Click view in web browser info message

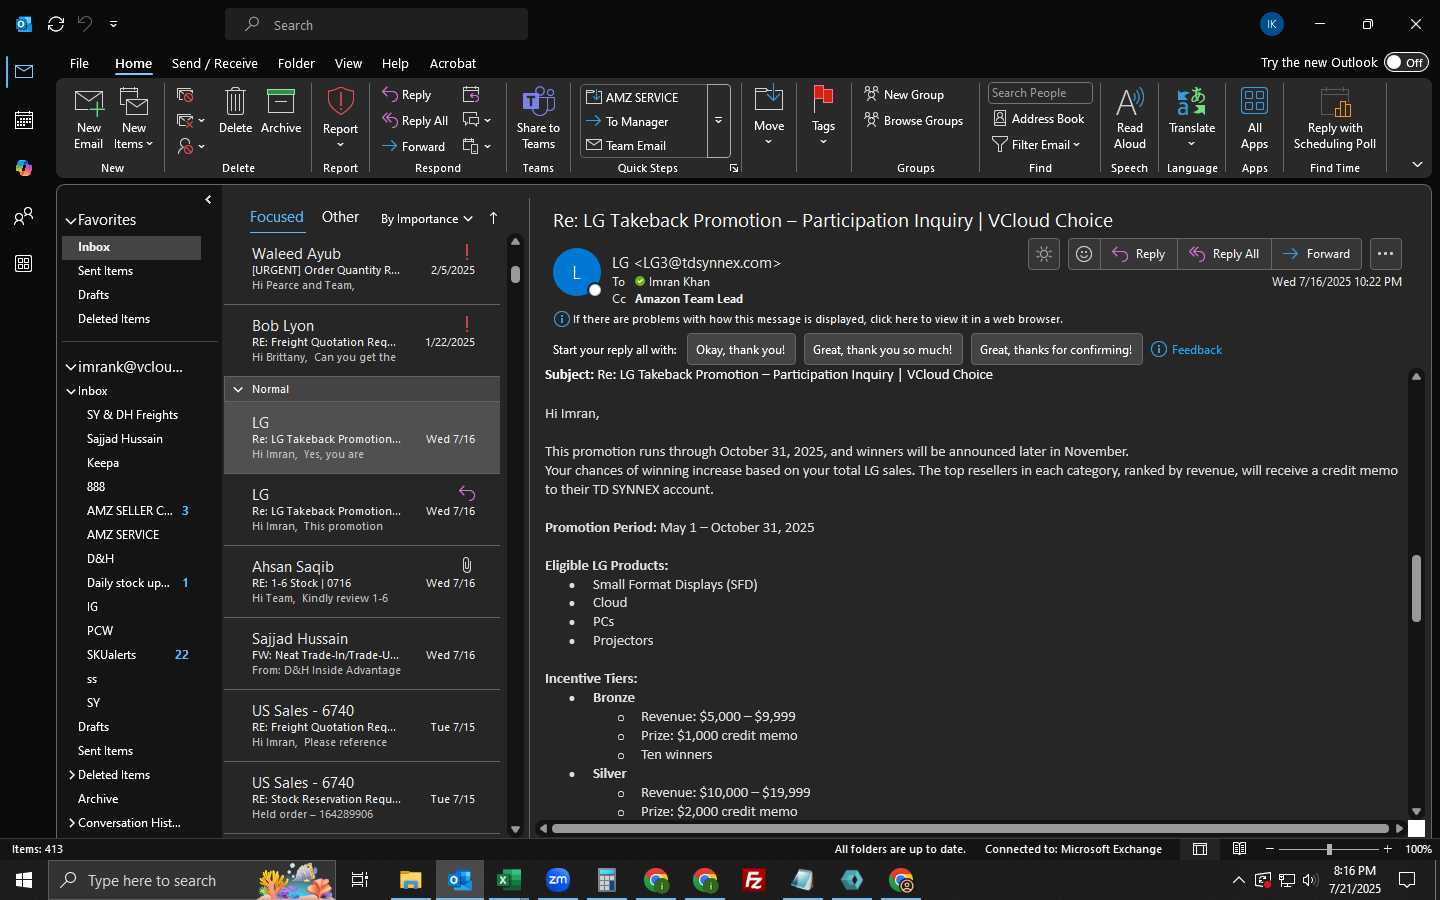(817, 319)
